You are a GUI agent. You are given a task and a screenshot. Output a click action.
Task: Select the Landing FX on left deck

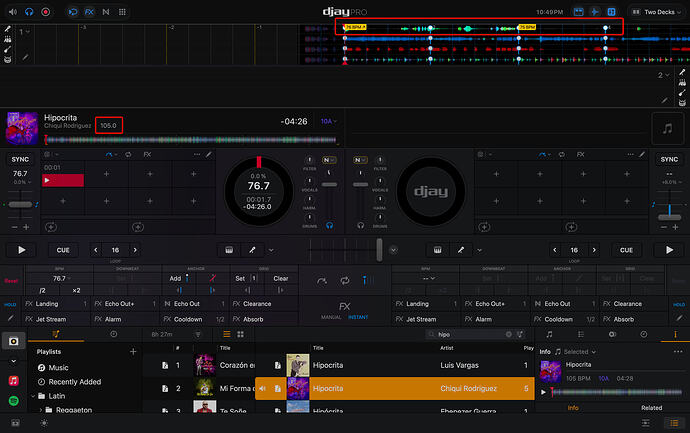tap(56, 304)
